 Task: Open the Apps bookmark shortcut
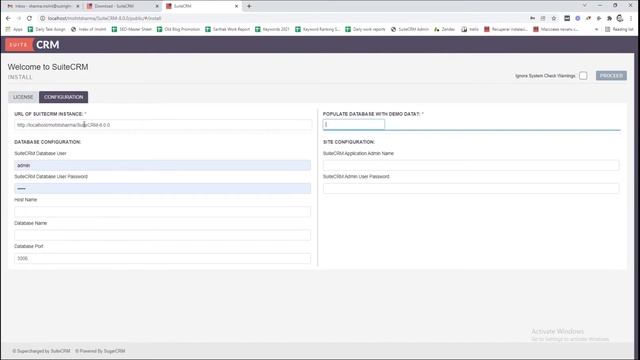tap(14, 29)
